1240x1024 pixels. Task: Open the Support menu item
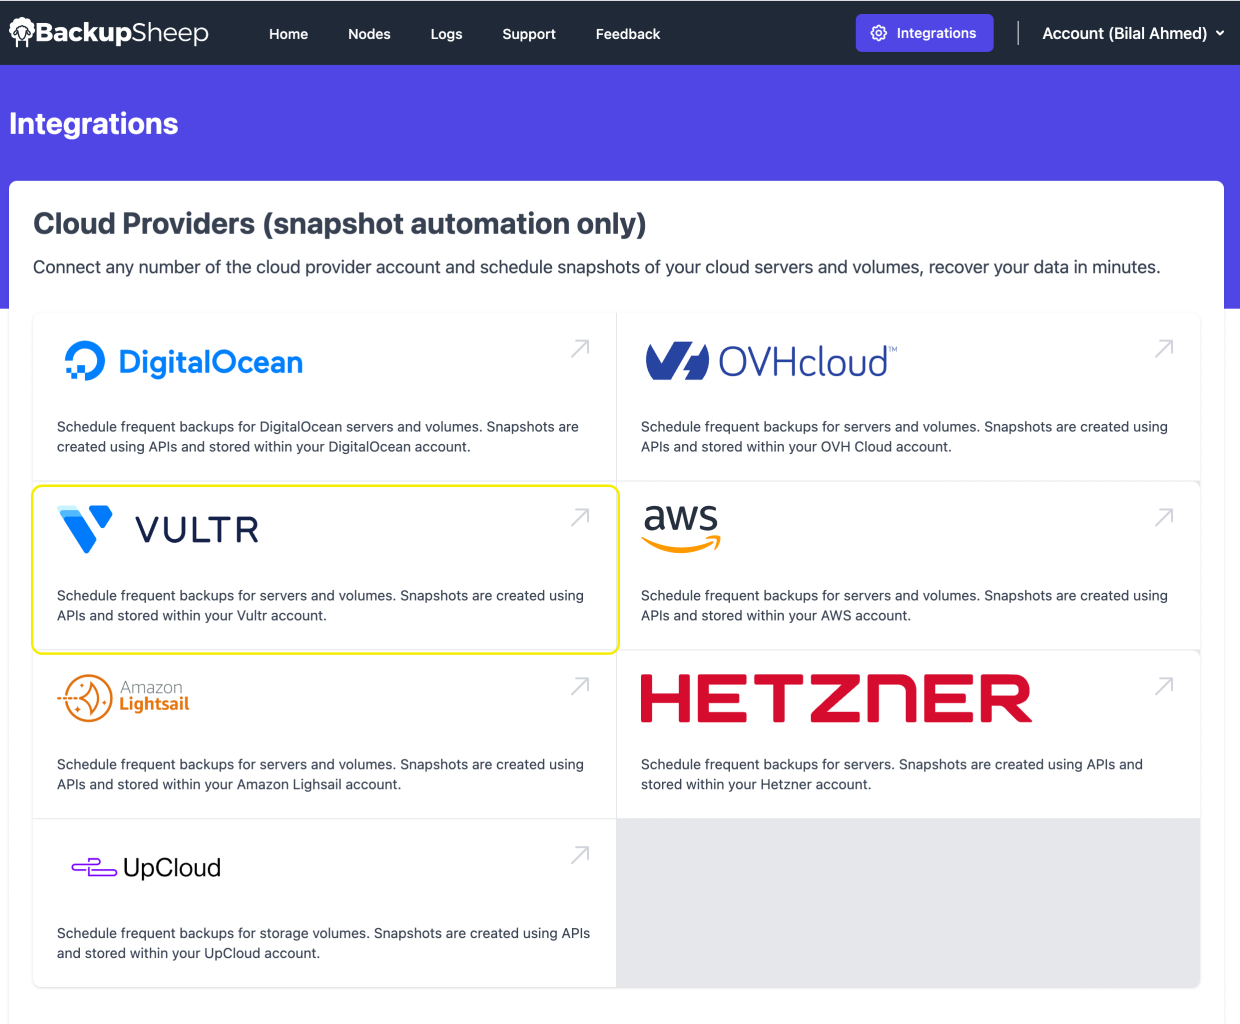(529, 34)
